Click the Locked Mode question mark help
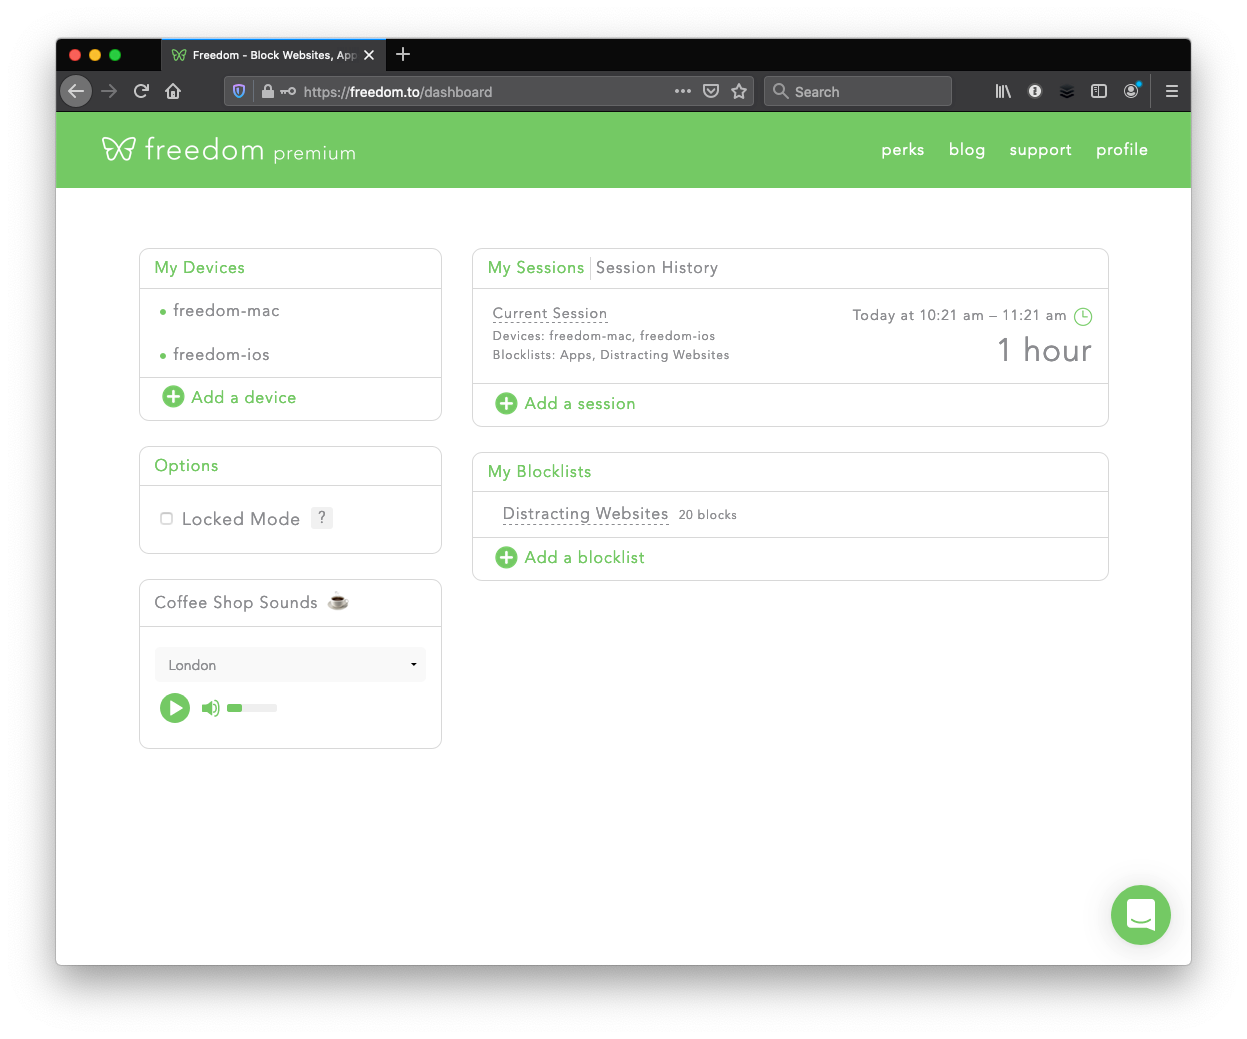The width and height of the screenshot is (1247, 1039). click(x=322, y=517)
